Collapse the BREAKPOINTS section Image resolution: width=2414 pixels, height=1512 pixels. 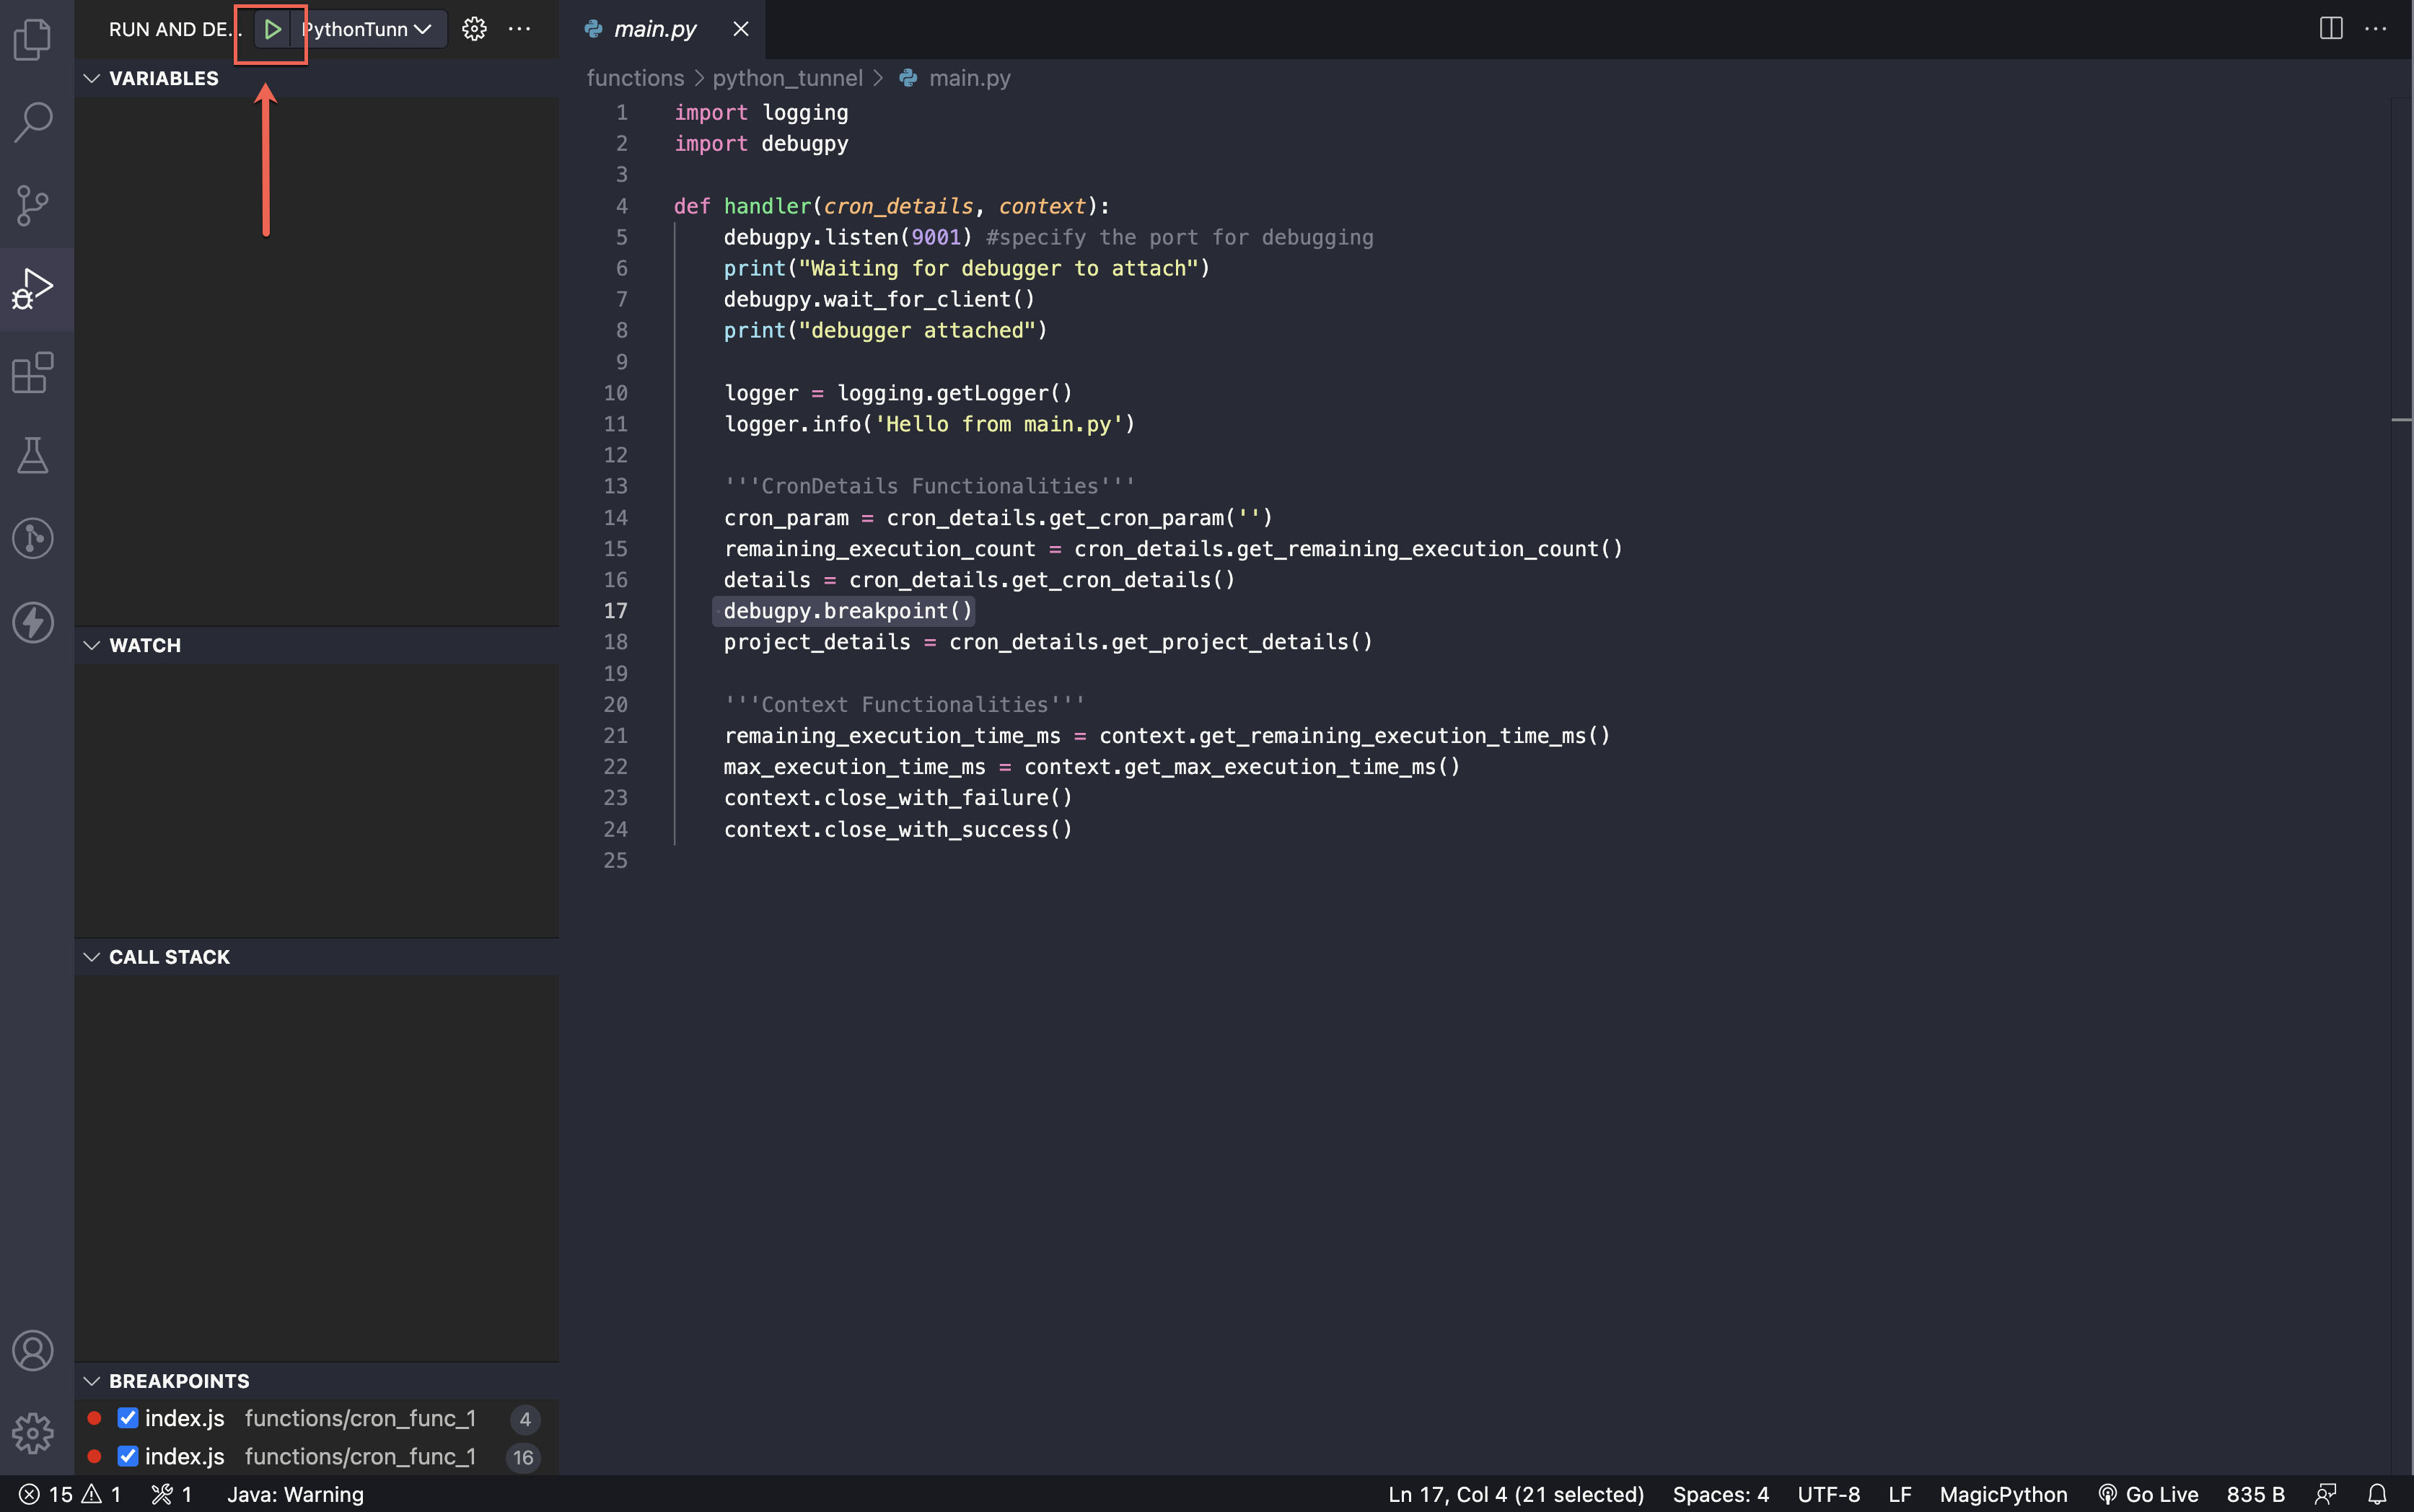[x=317, y=1381]
